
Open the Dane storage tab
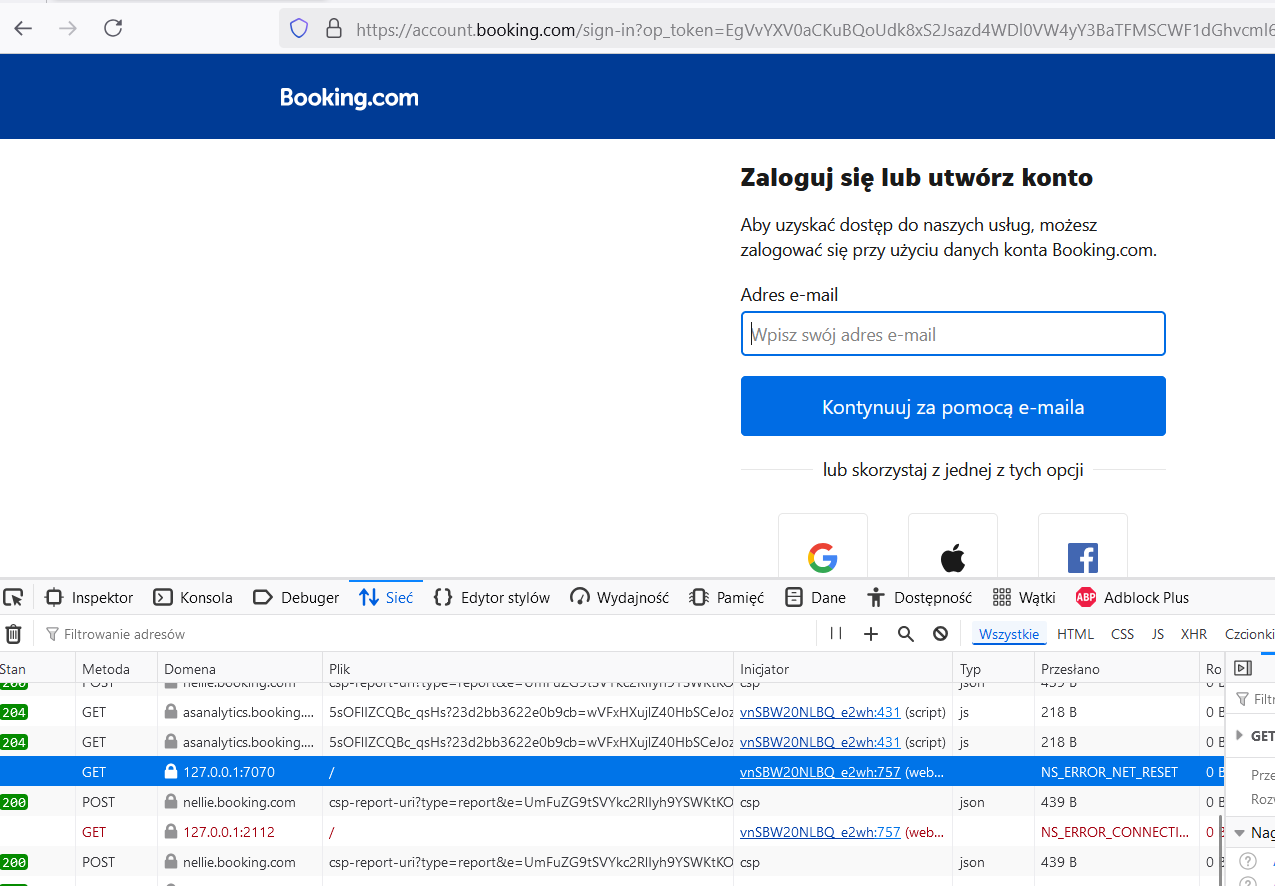(816, 598)
